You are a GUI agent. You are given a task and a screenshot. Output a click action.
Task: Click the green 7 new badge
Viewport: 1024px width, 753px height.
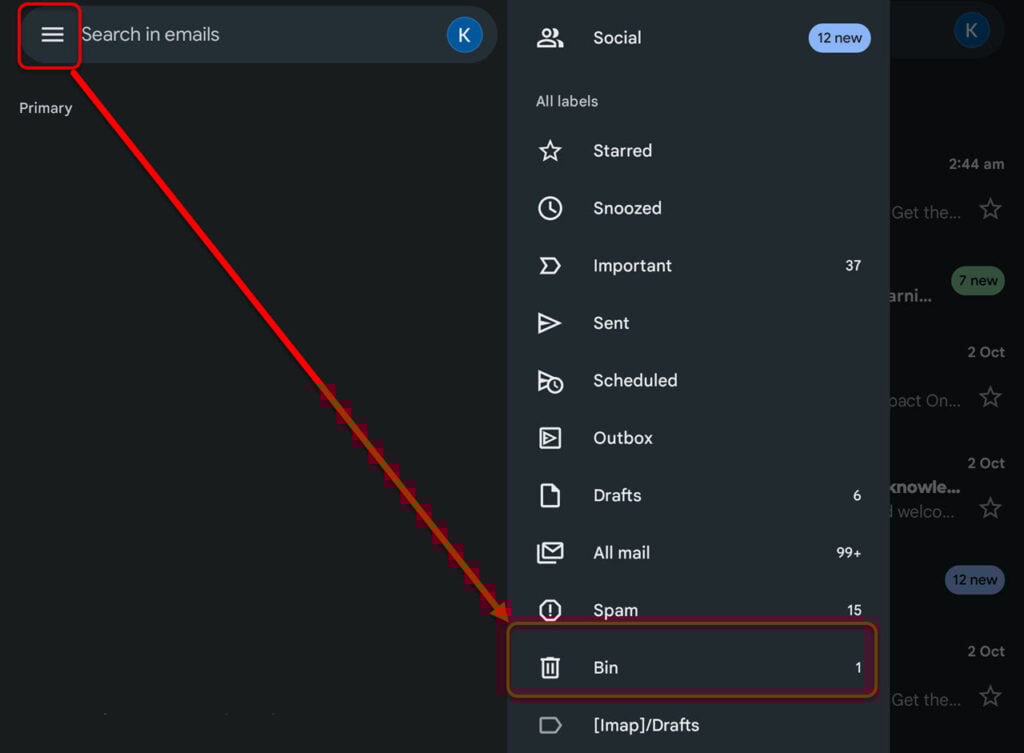tap(978, 281)
